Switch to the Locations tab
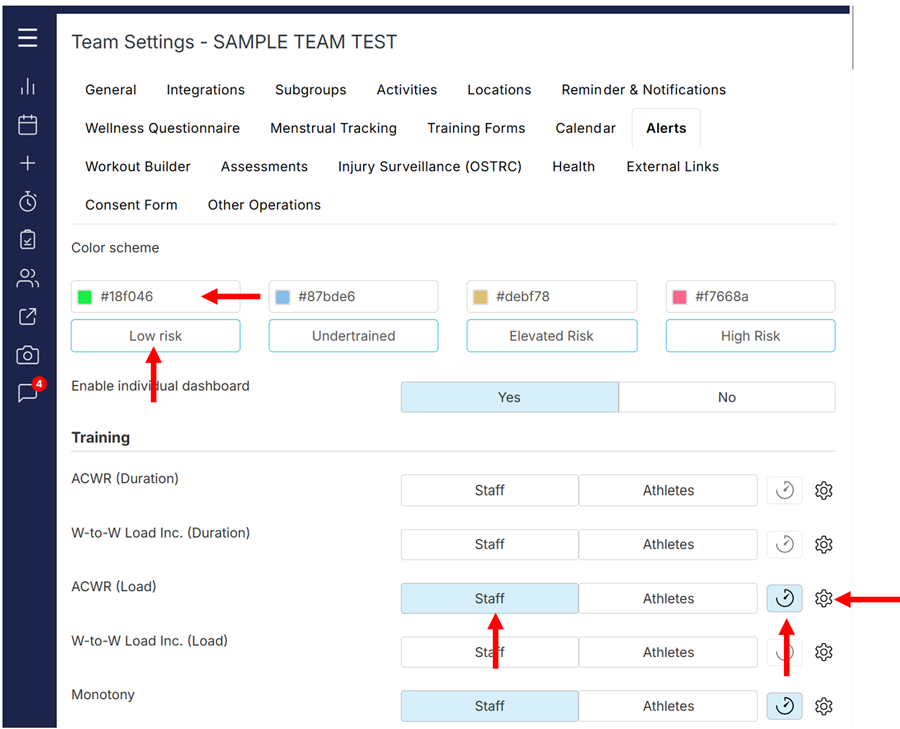 tap(499, 90)
